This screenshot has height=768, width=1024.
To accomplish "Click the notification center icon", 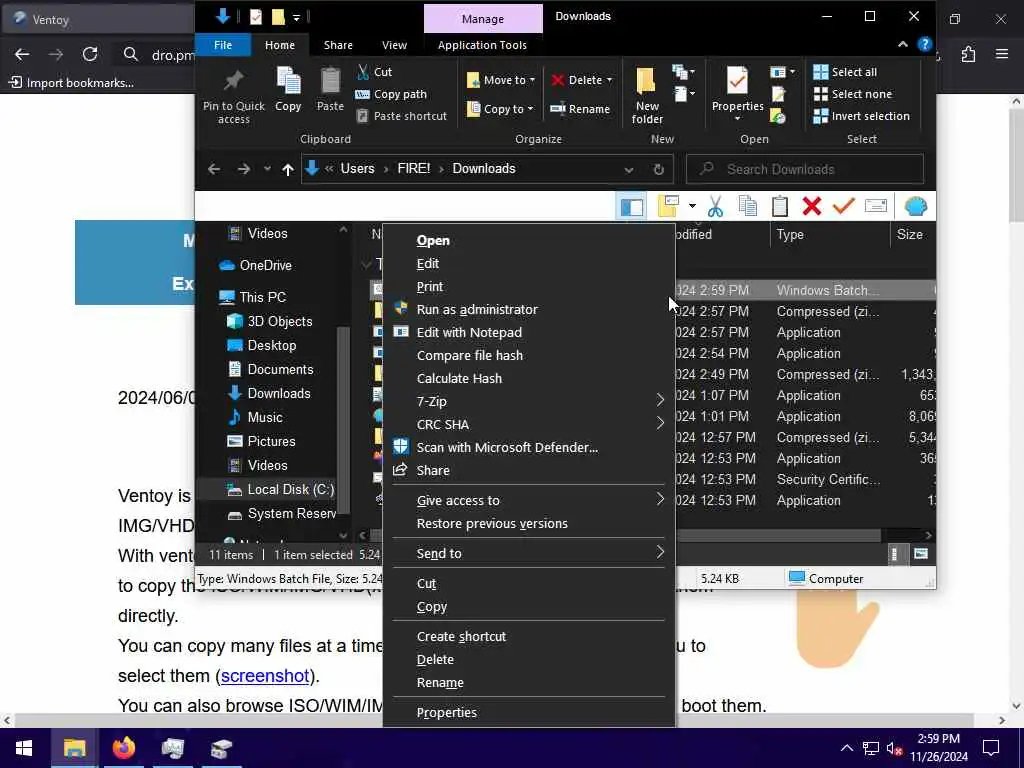I will click(991, 748).
